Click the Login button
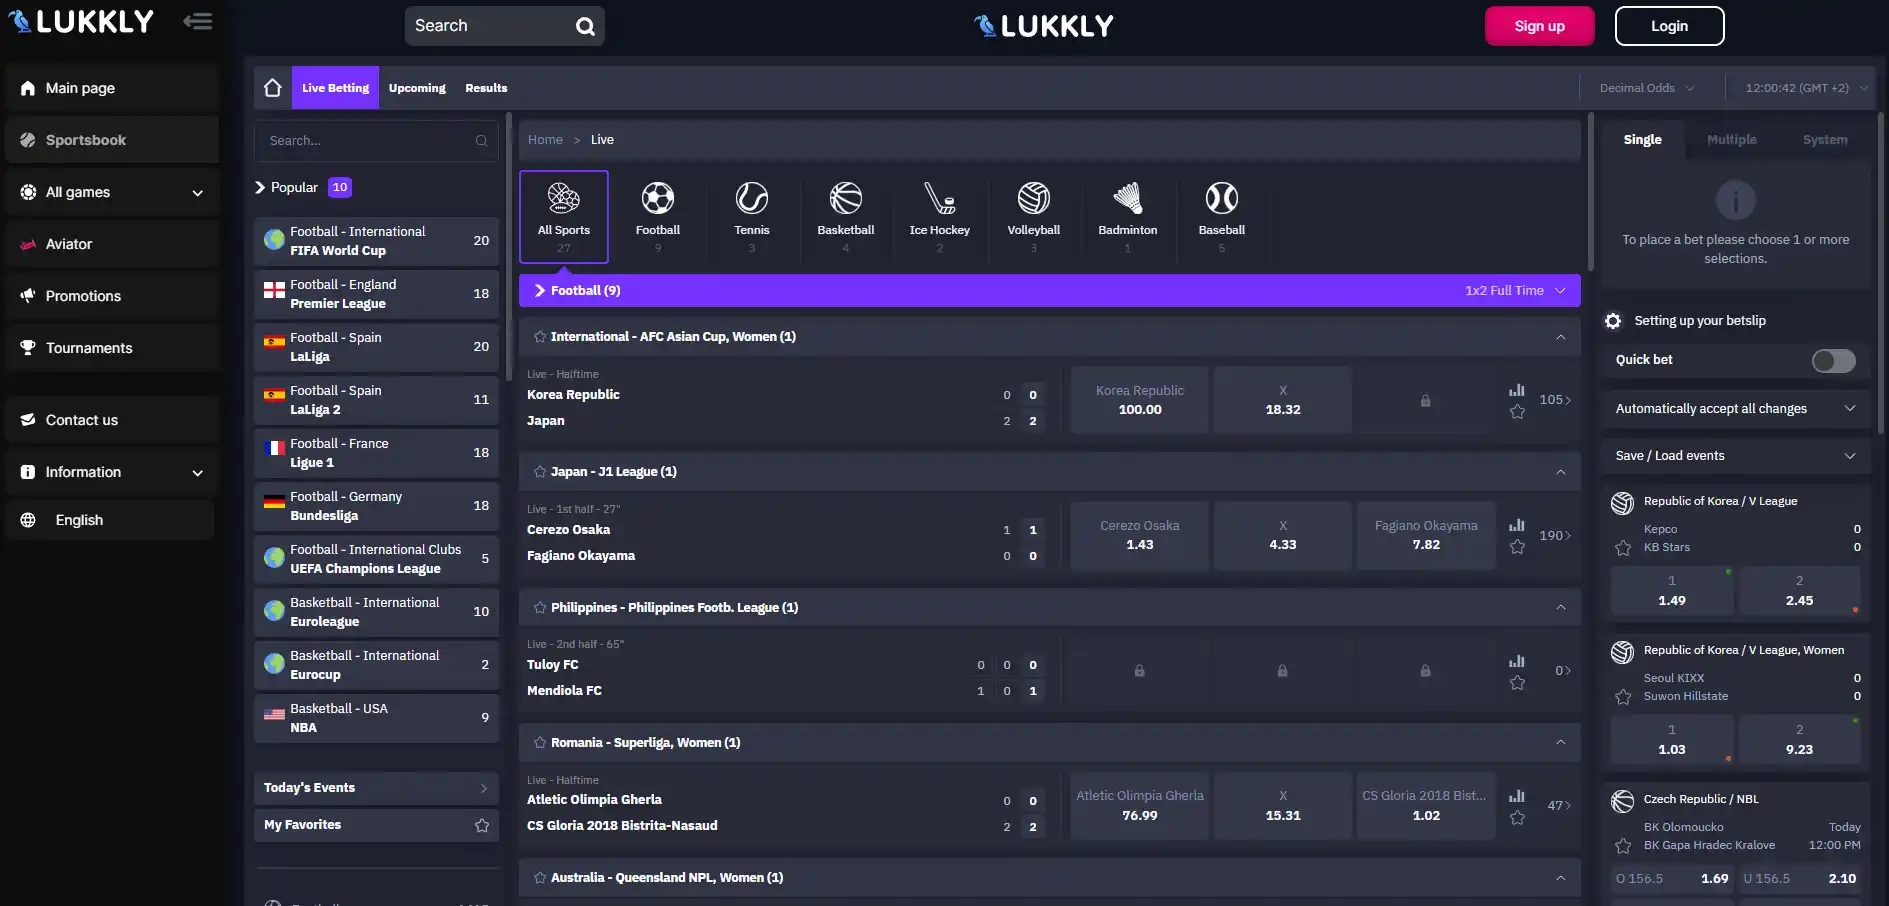This screenshot has height=906, width=1889. tap(1669, 26)
